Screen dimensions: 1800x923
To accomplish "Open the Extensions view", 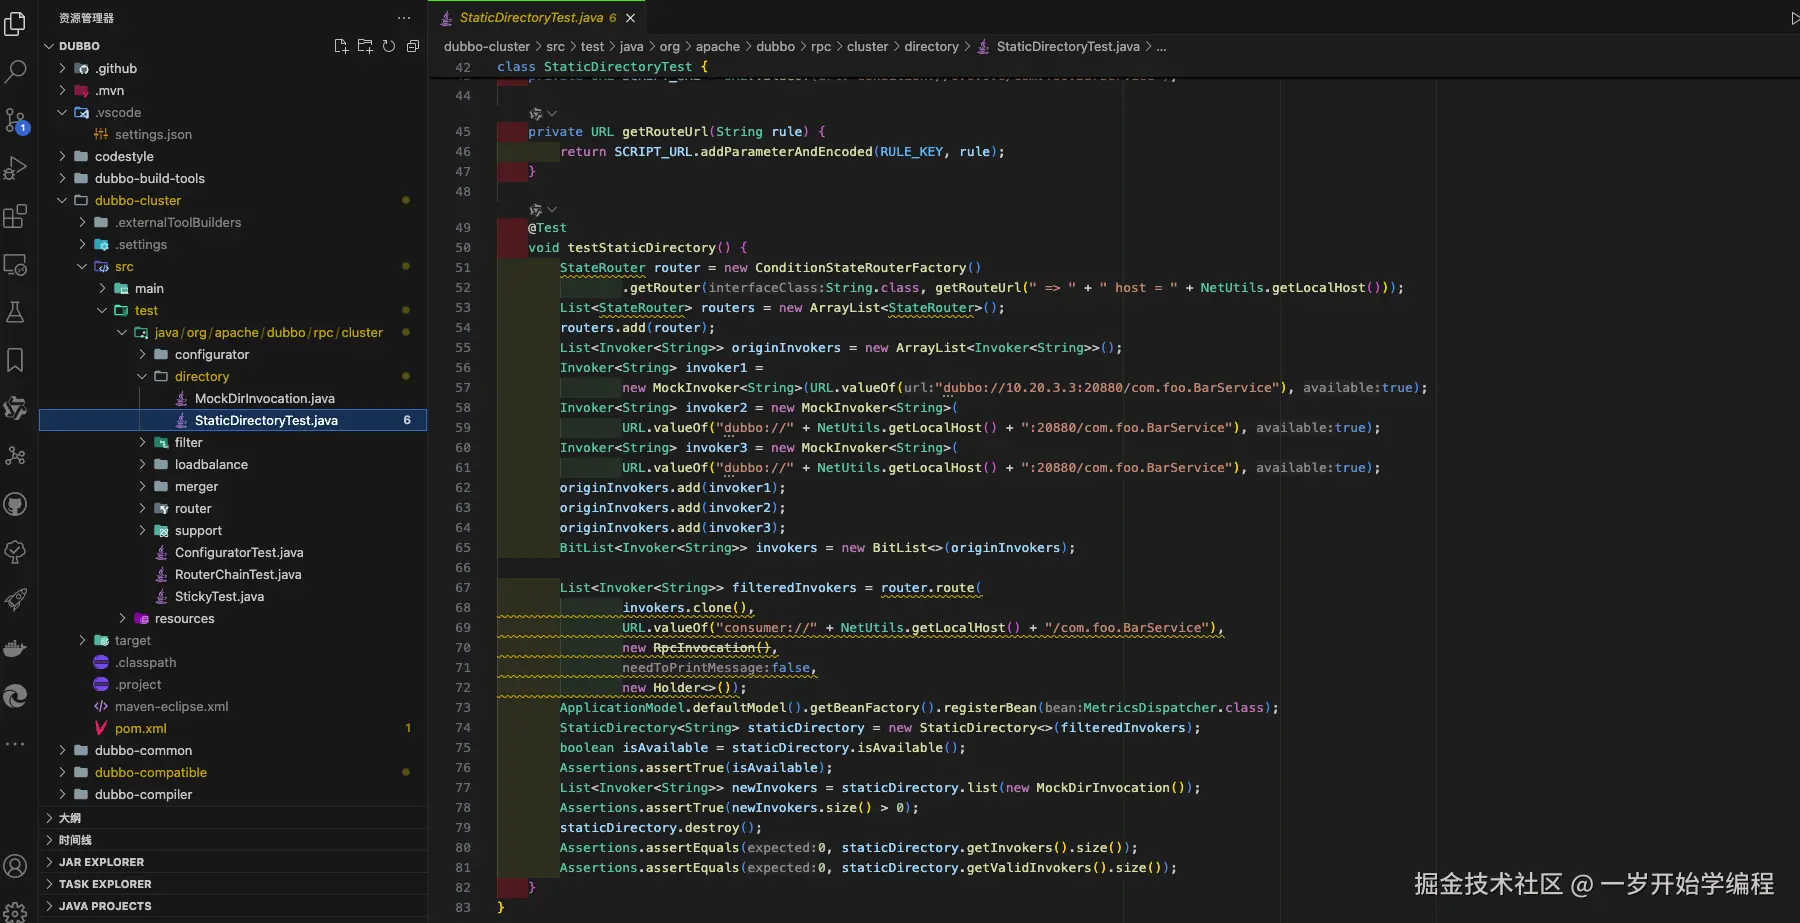I will [15, 216].
